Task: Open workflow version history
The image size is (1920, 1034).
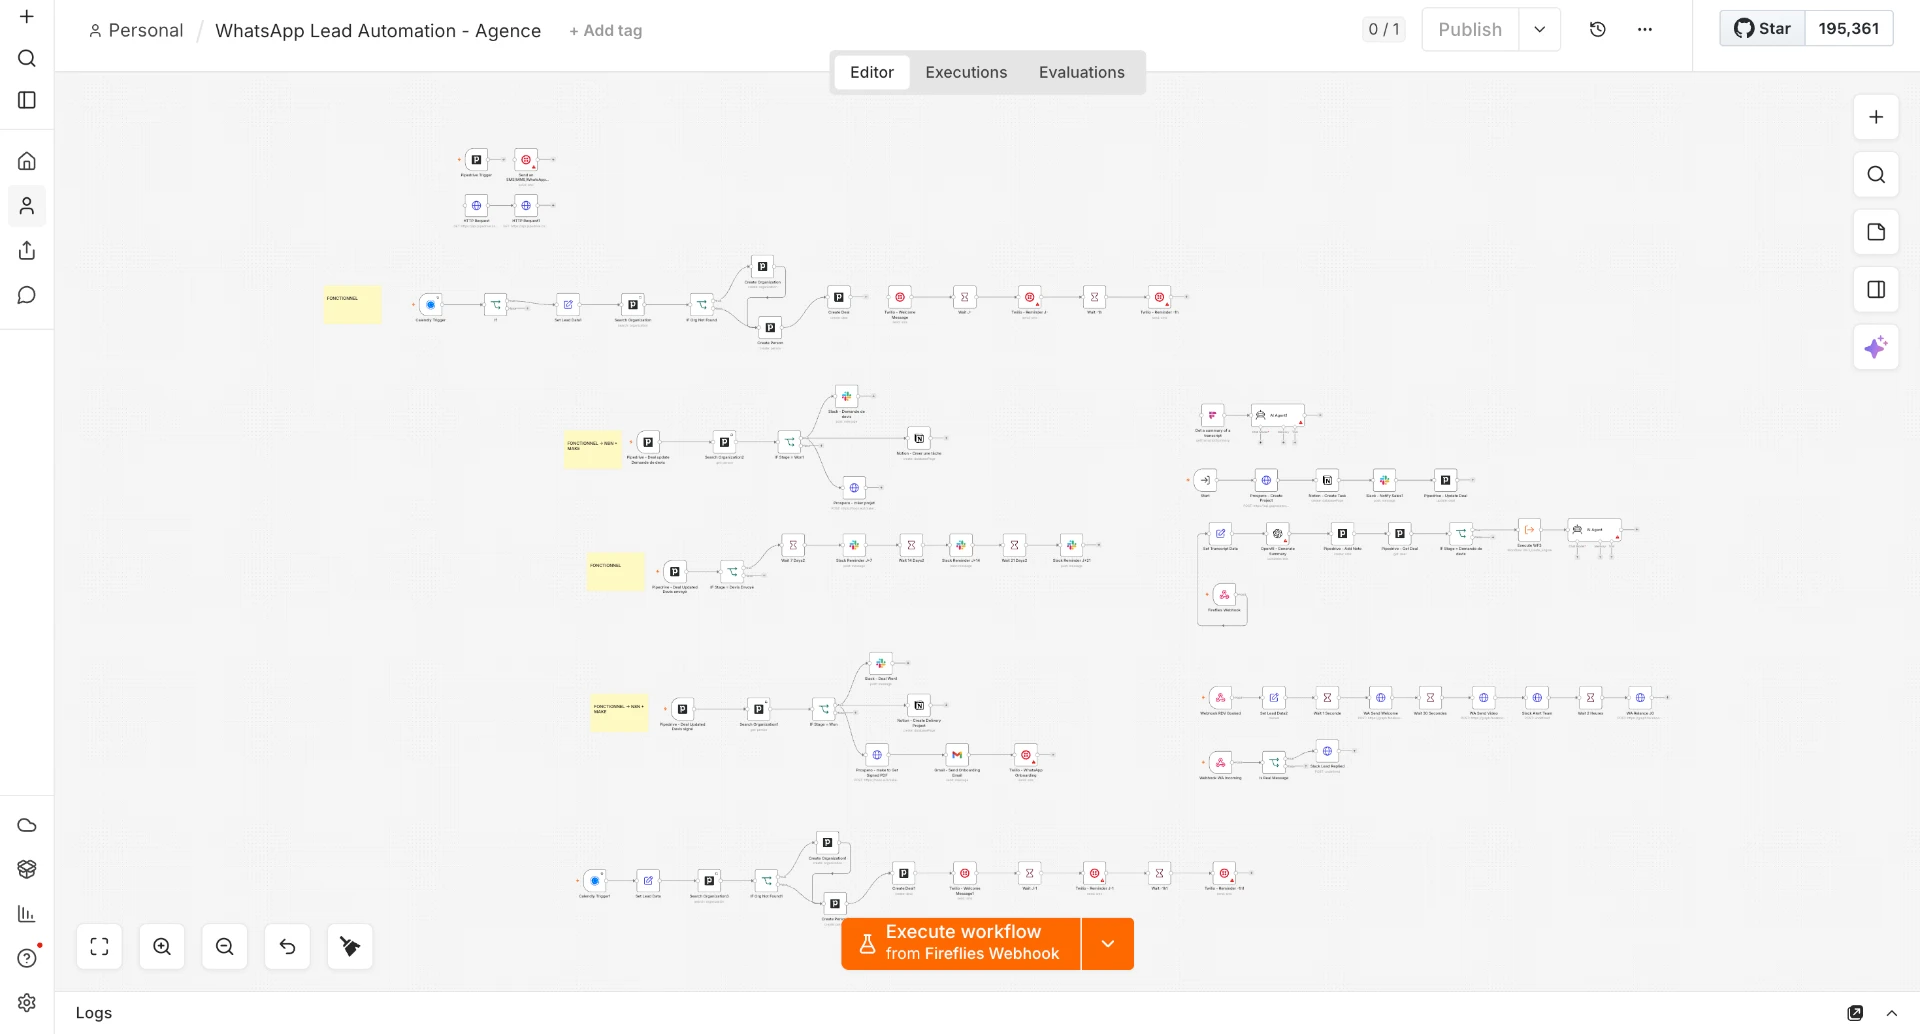Action: (x=1598, y=30)
